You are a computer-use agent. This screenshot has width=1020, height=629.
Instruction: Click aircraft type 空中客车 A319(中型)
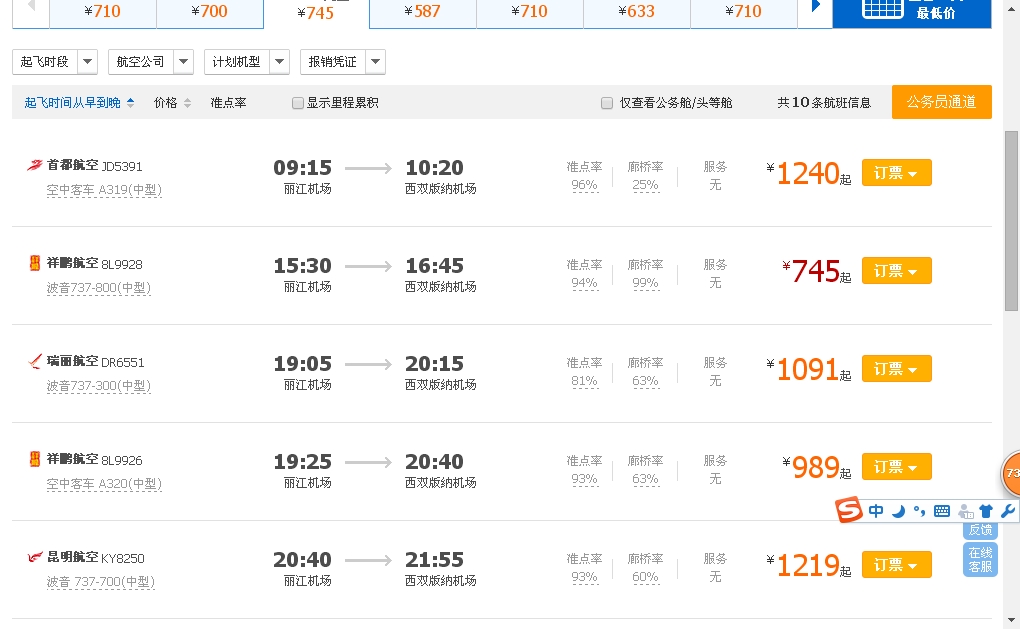click(x=104, y=191)
